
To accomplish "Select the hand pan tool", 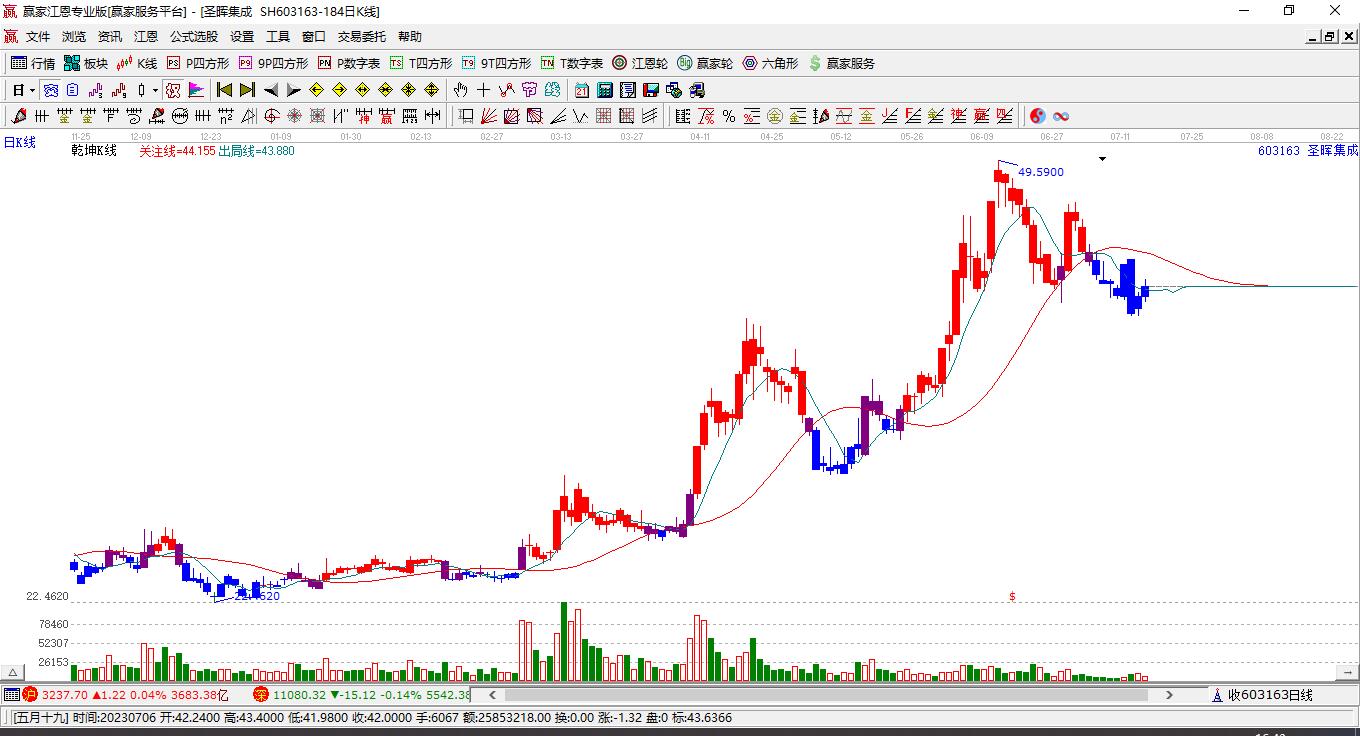I will click(x=461, y=90).
